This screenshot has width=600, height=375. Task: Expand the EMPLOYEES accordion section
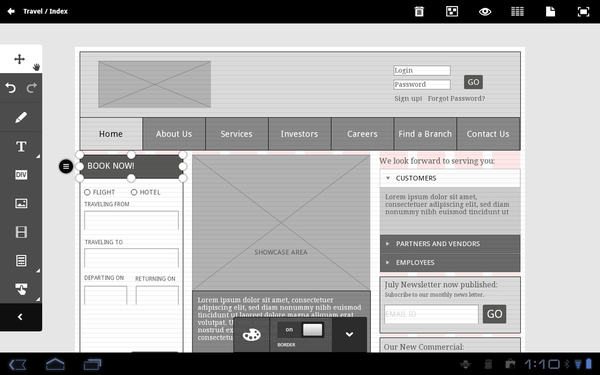tap(450, 262)
